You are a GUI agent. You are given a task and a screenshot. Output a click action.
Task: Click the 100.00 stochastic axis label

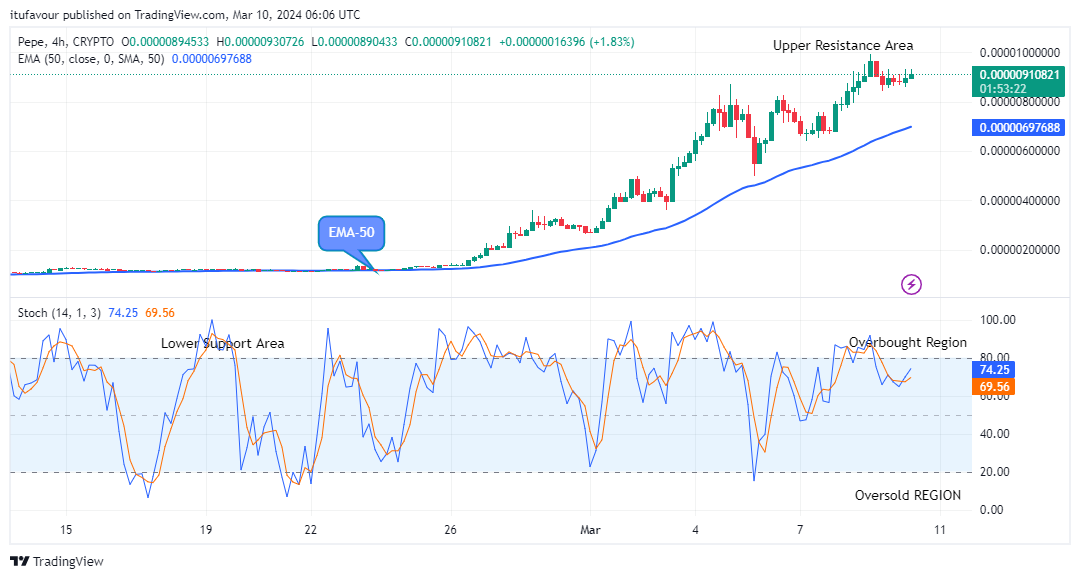point(997,320)
